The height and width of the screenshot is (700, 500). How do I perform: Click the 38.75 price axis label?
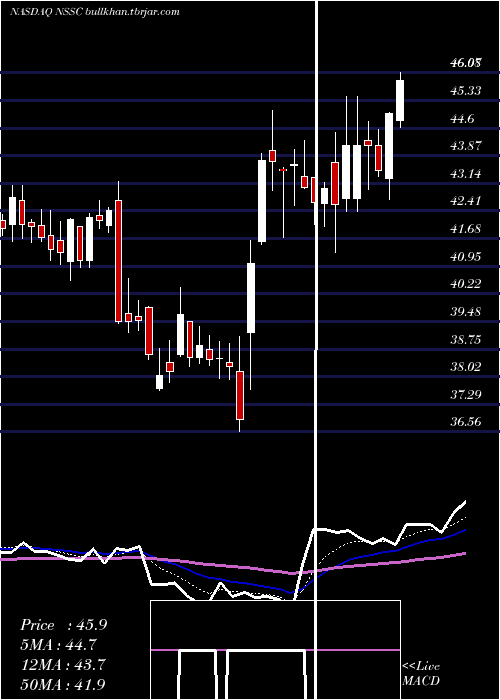click(x=466, y=339)
